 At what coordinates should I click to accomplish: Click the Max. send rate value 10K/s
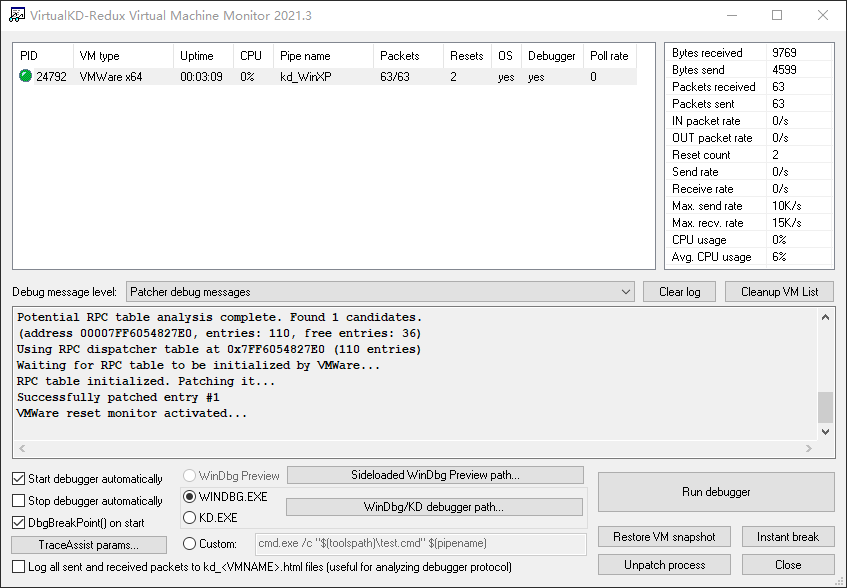pyautogui.click(x=787, y=206)
